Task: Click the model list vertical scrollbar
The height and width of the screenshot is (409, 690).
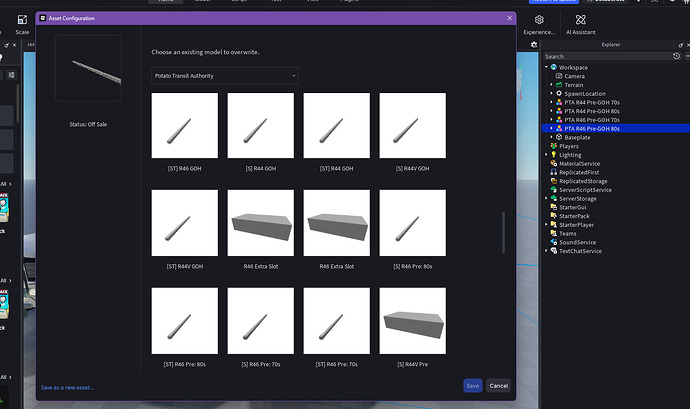Action: tap(503, 232)
